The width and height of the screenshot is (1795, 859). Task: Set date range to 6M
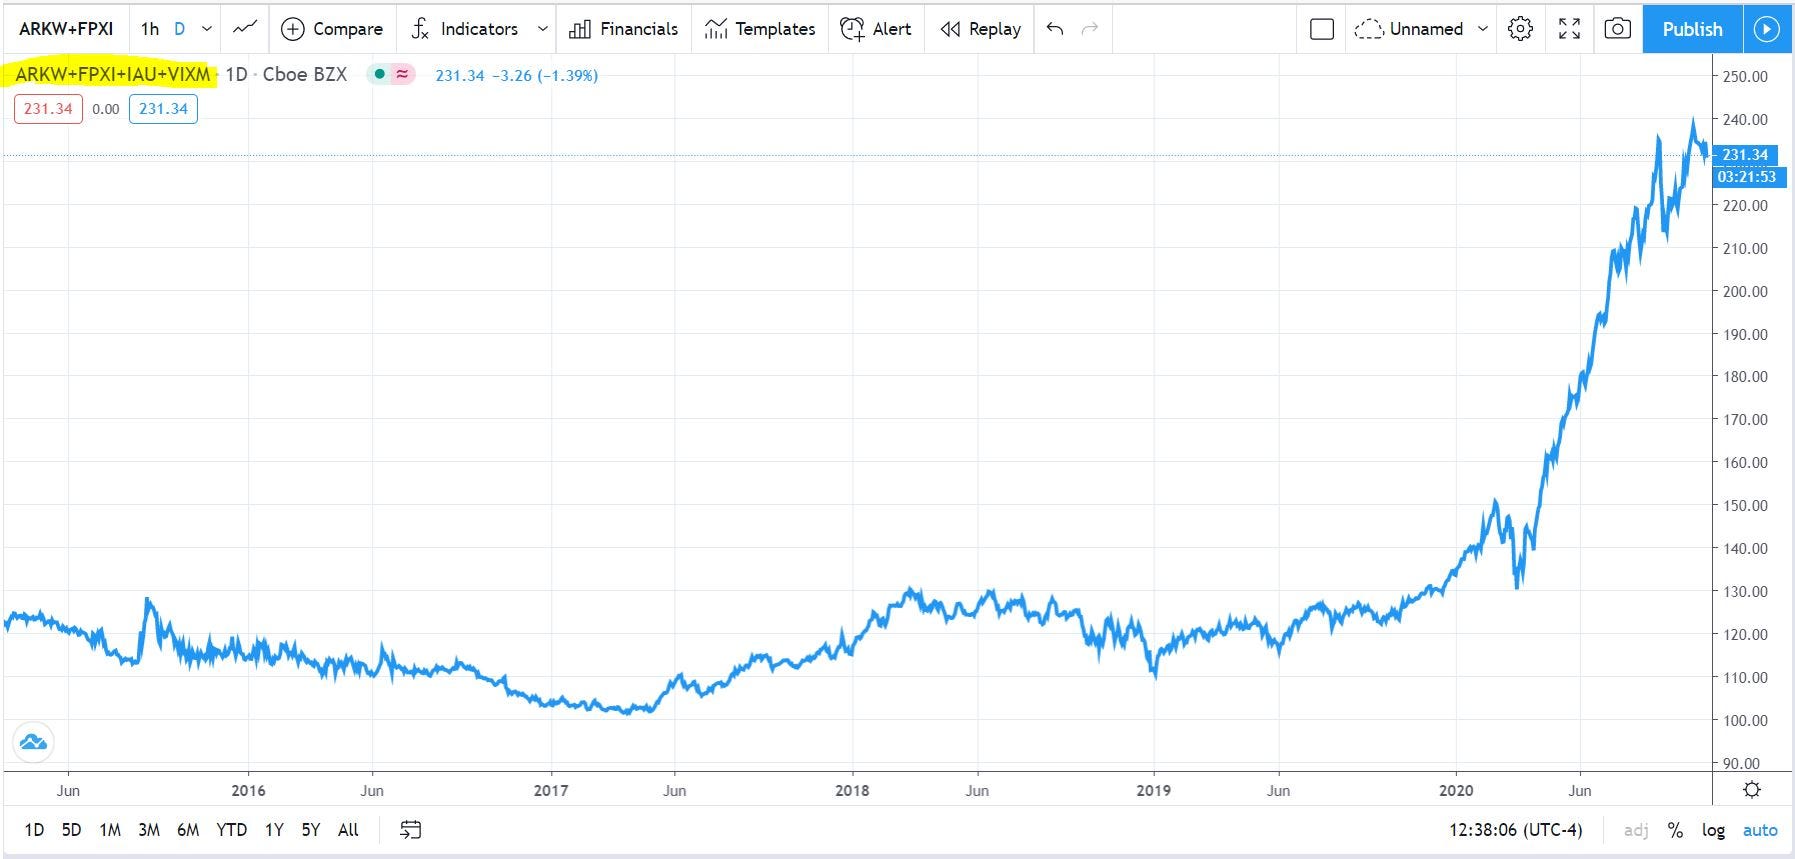188,830
